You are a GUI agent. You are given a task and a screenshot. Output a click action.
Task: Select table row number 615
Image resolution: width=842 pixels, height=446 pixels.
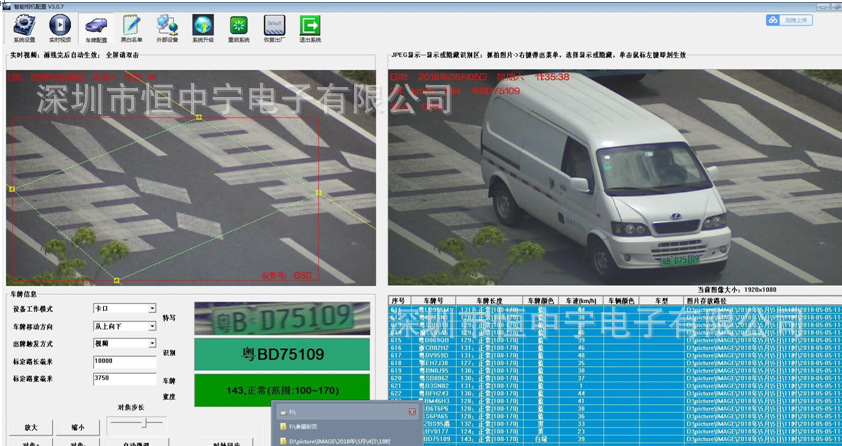pos(615,340)
